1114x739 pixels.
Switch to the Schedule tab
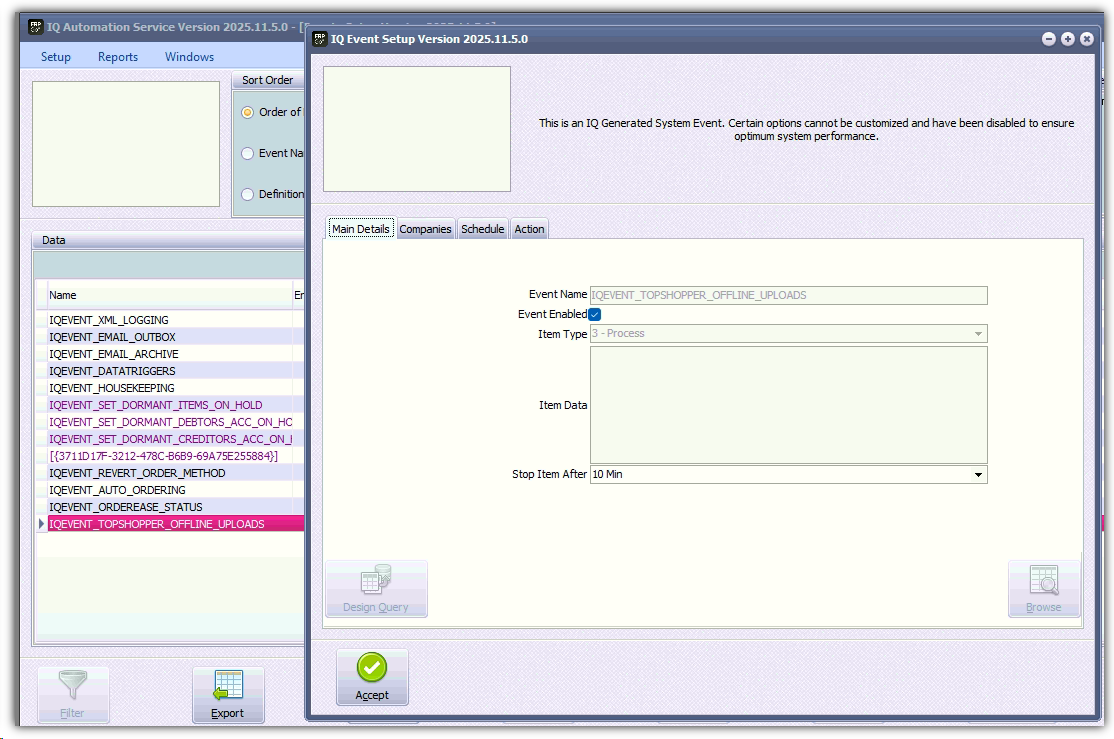[x=482, y=229]
